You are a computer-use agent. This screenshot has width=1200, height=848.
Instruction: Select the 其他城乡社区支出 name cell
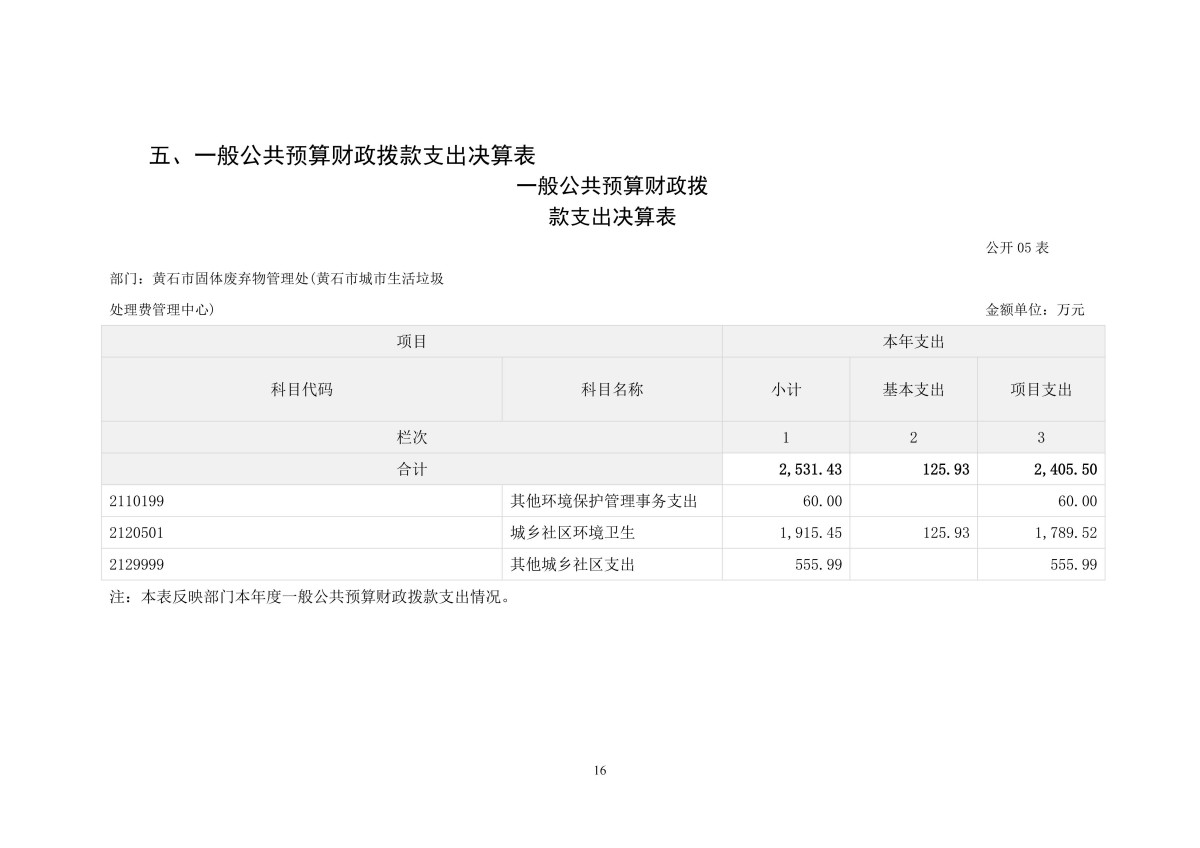pyautogui.click(x=573, y=565)
